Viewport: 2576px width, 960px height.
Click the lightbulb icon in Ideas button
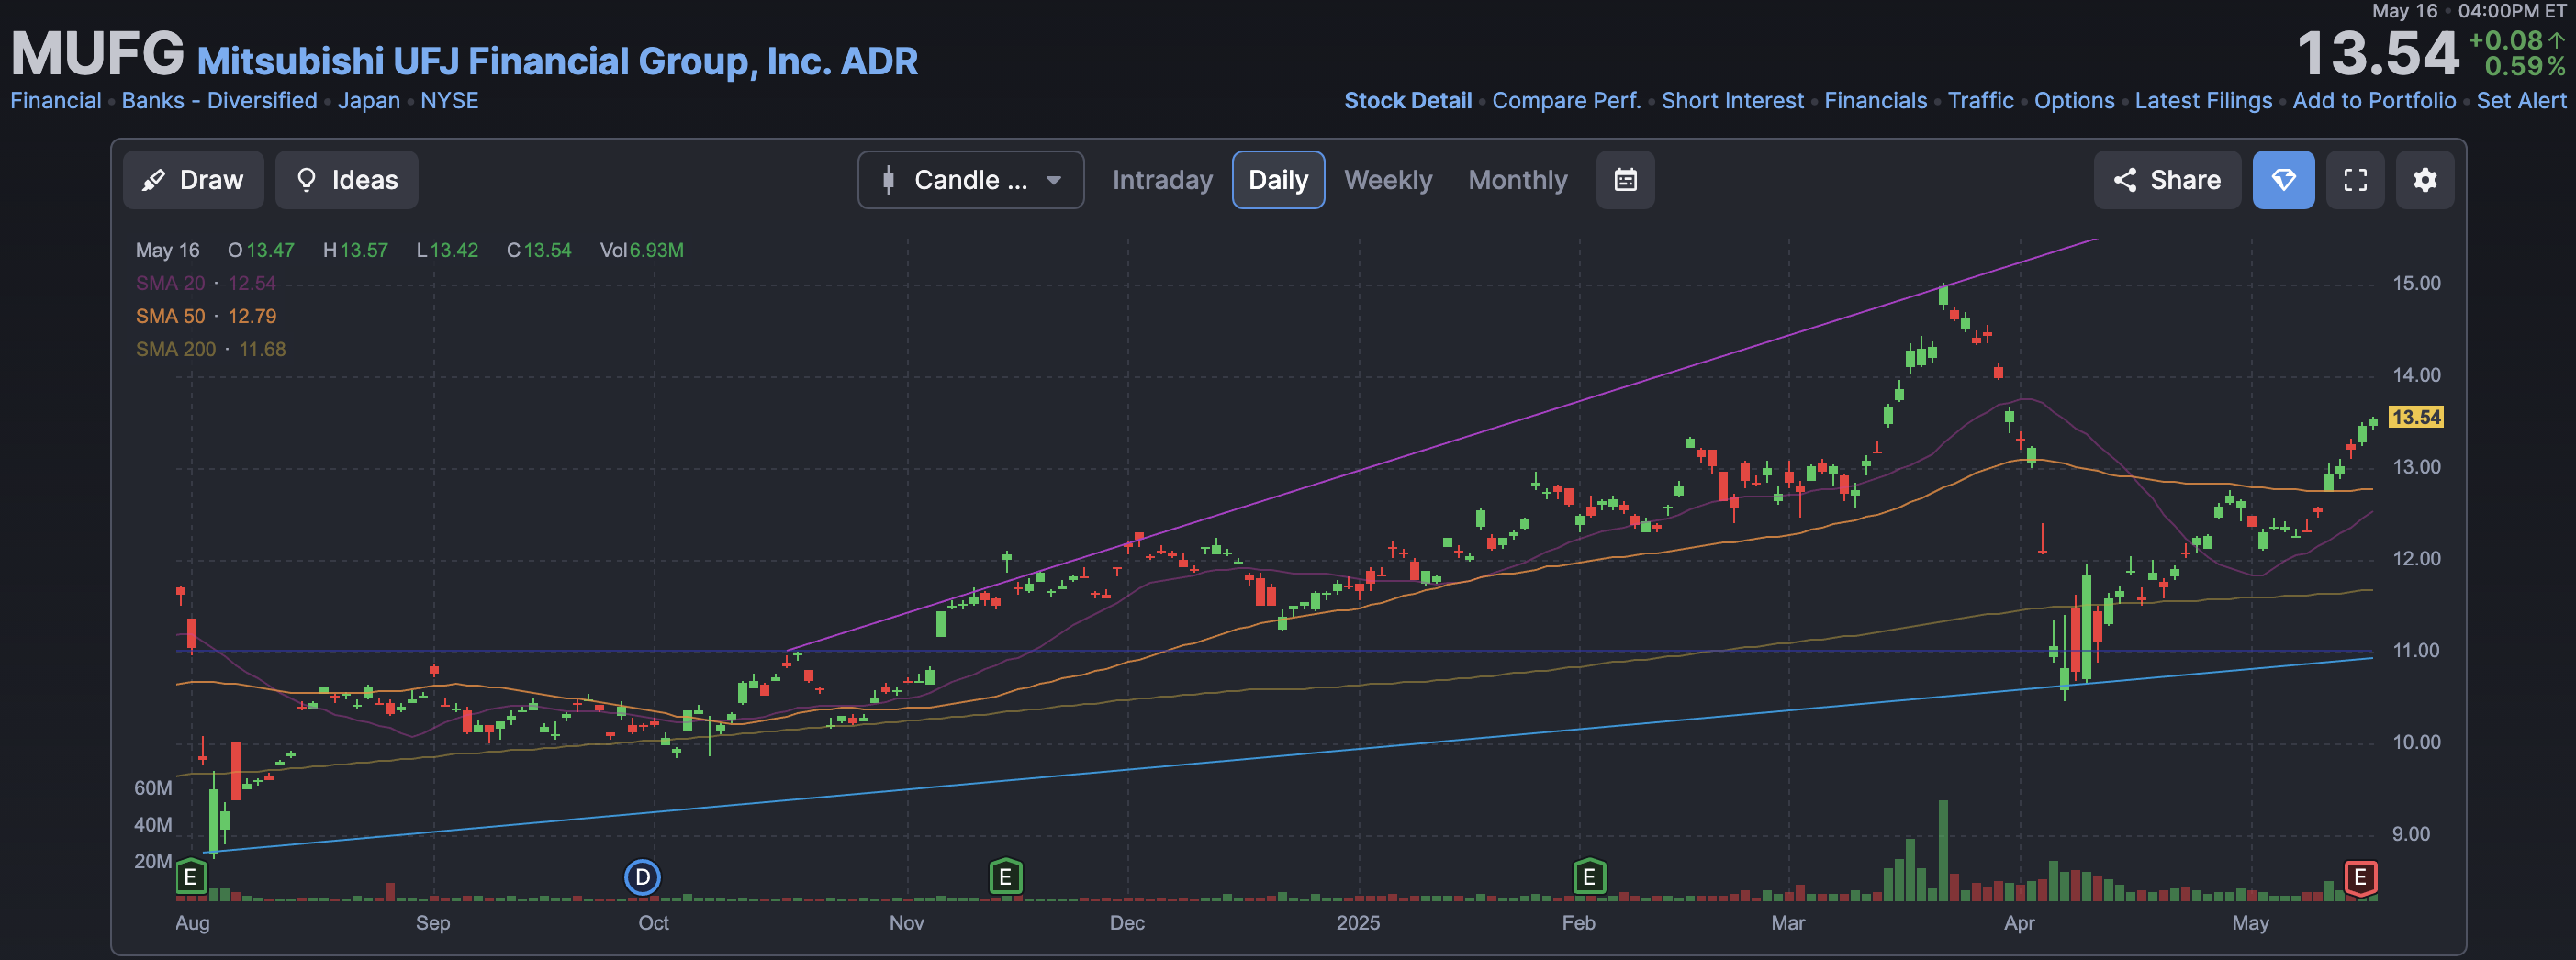point(307,180)
